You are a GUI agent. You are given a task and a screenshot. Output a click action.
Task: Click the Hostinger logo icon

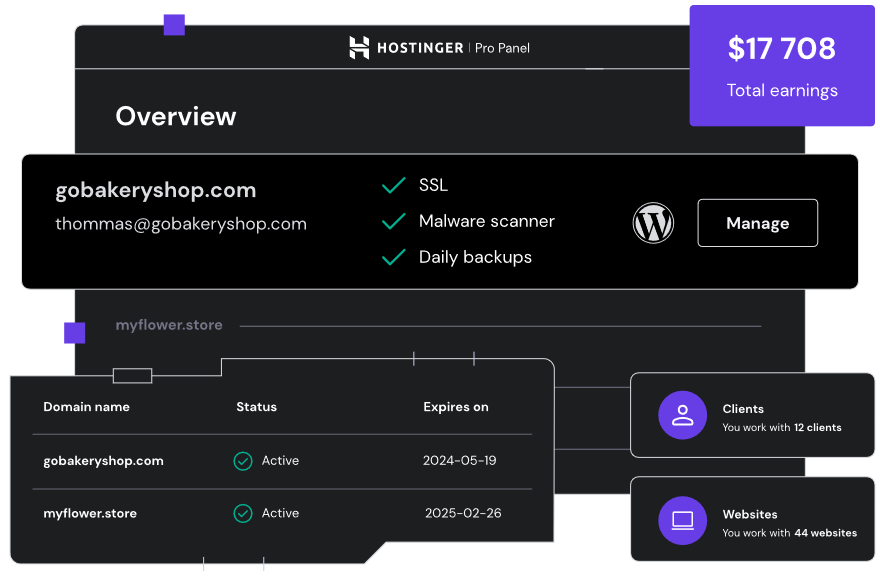[x=359, y=47]
